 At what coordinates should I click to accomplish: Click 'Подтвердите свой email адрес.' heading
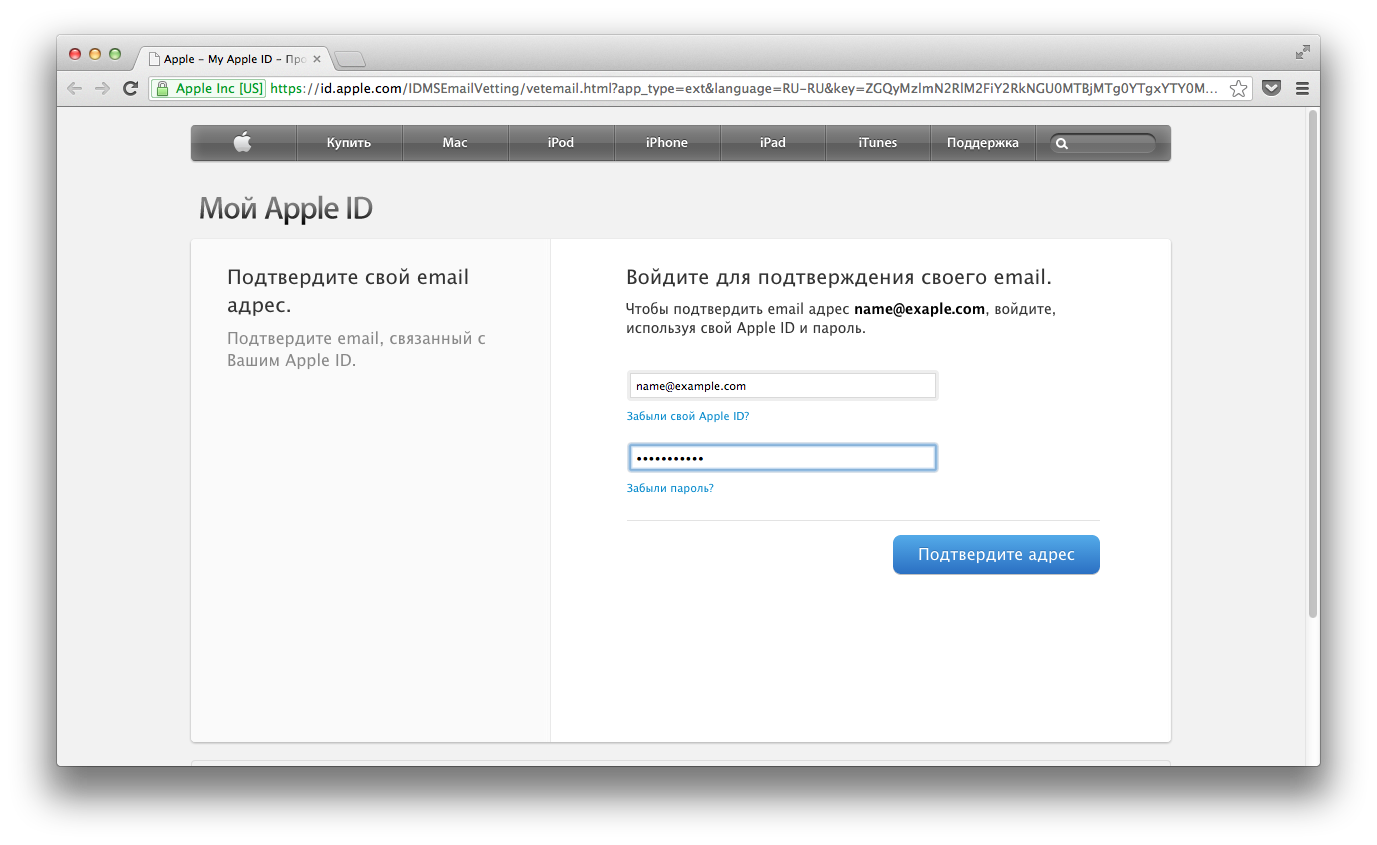tap(348, 291)
